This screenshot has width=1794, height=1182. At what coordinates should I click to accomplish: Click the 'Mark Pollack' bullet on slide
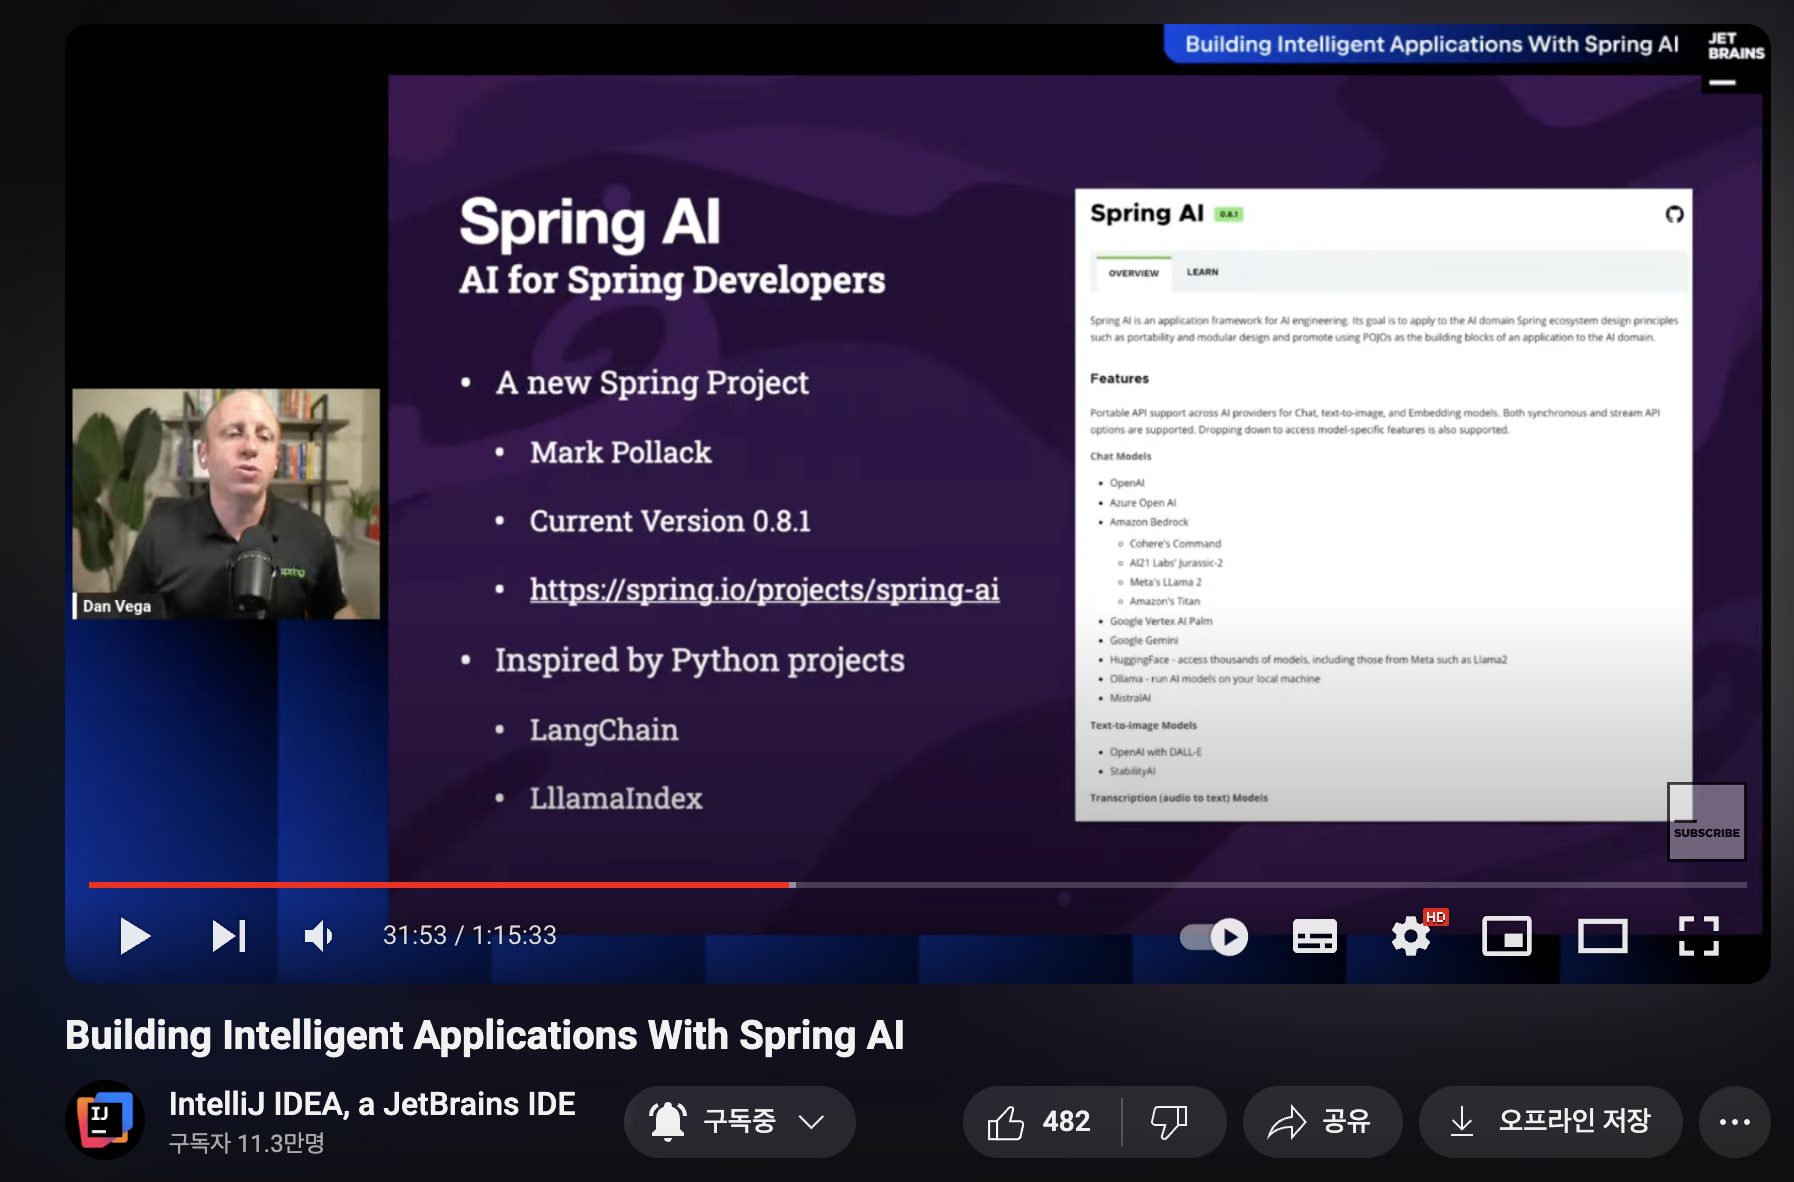coord(620,452)
